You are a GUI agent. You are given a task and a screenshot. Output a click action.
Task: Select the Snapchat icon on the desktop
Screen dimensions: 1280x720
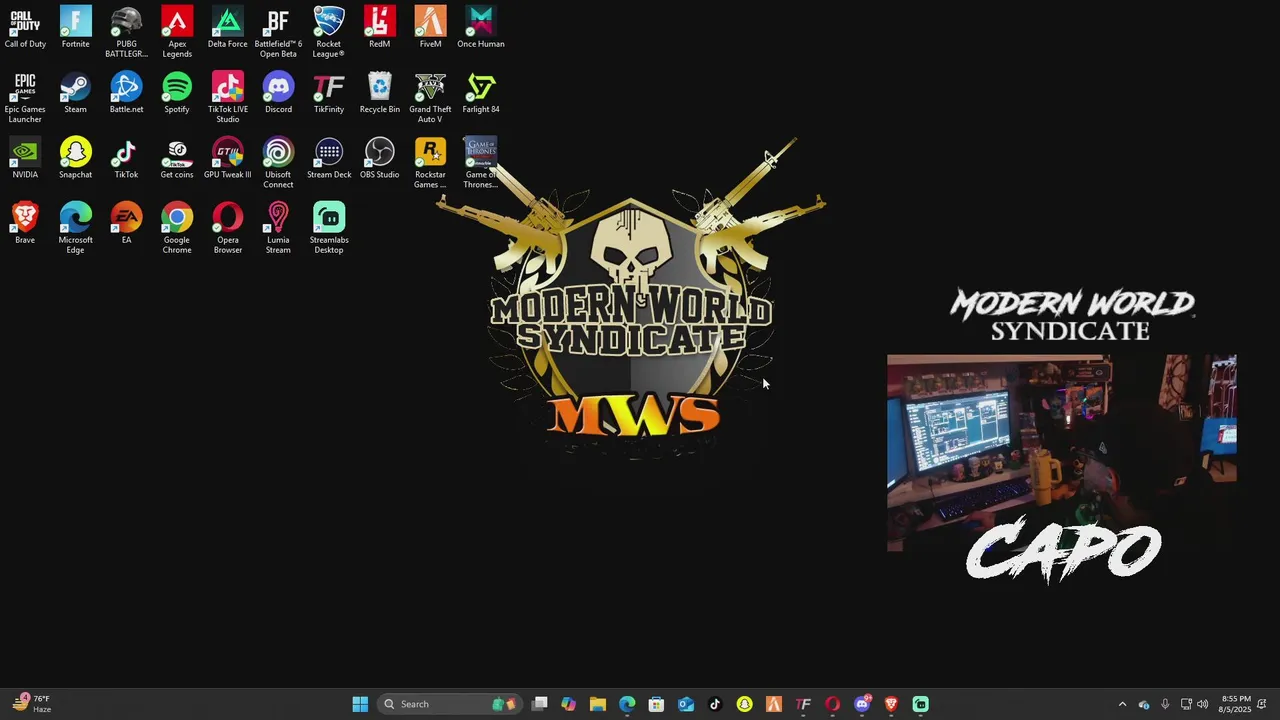[75, 158]
